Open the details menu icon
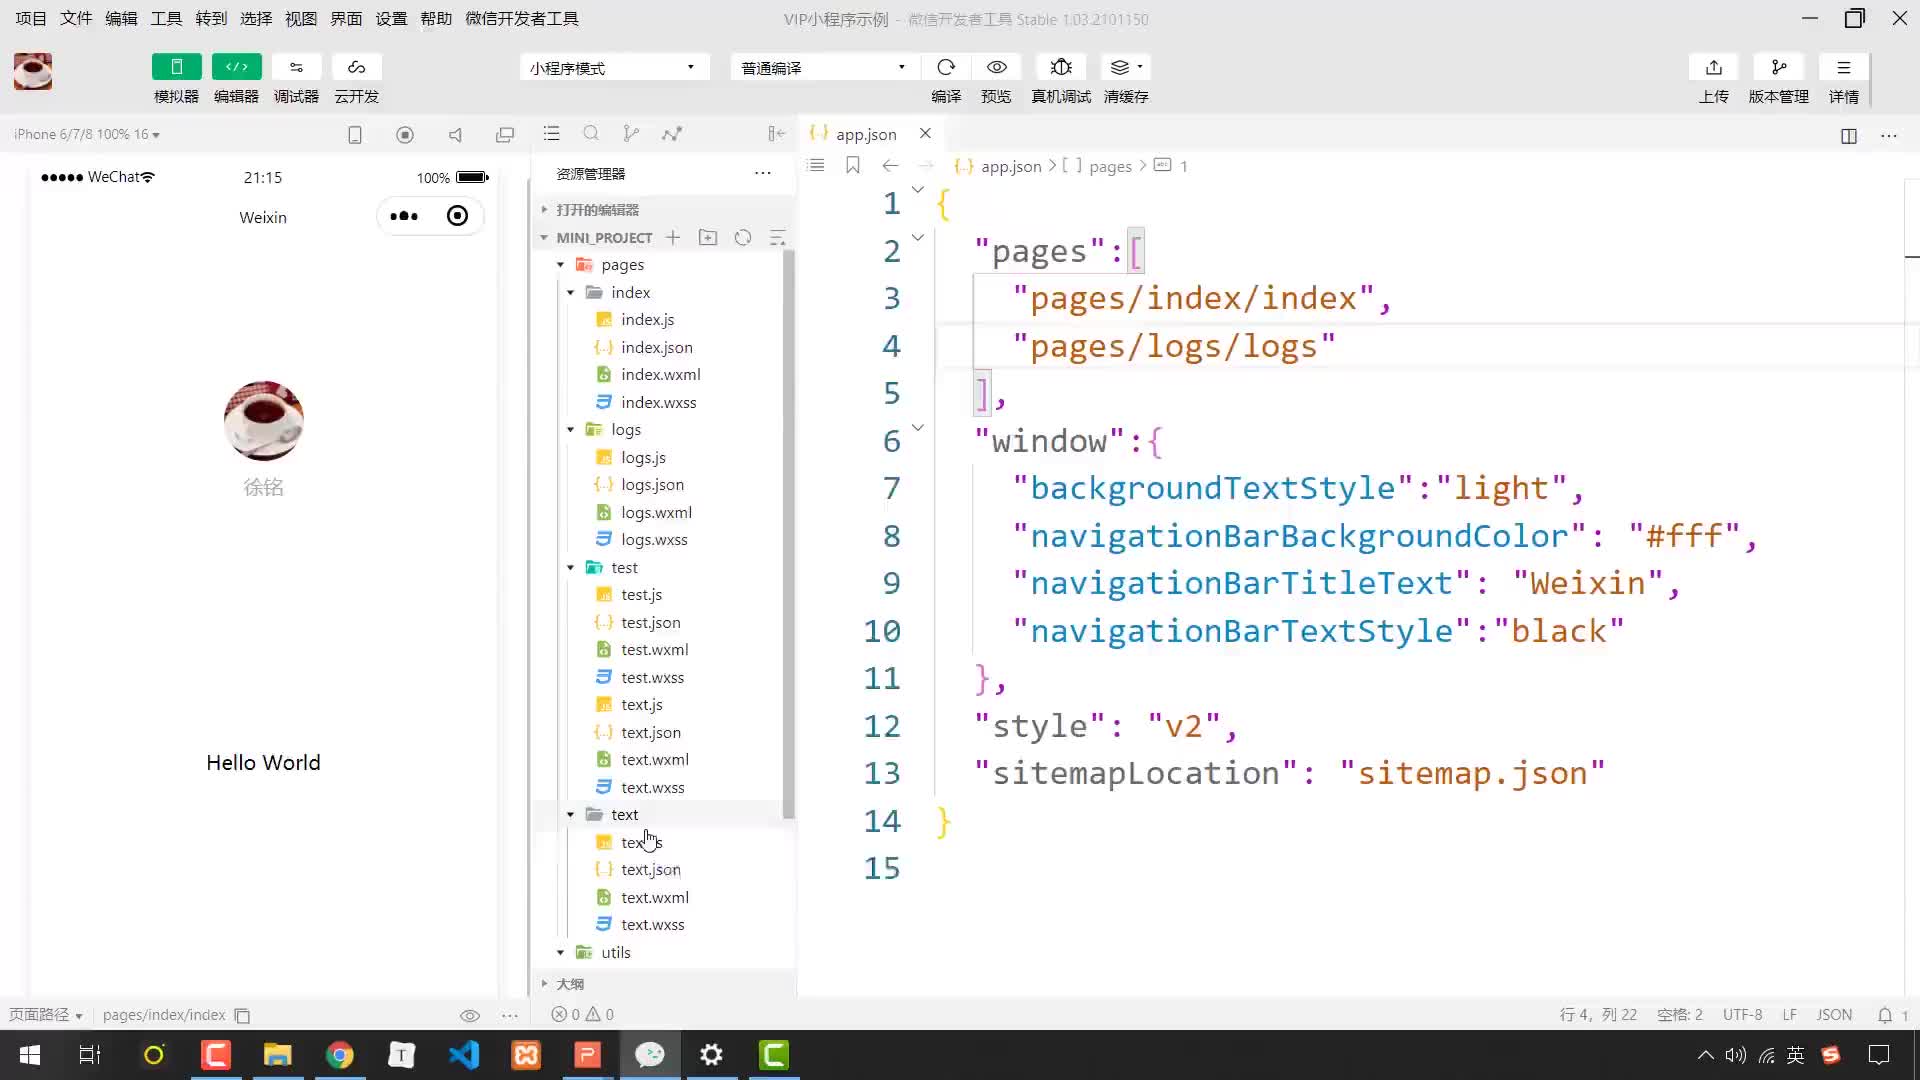The height and width of the screenshot is (1080, 1920). (1843, 67)
